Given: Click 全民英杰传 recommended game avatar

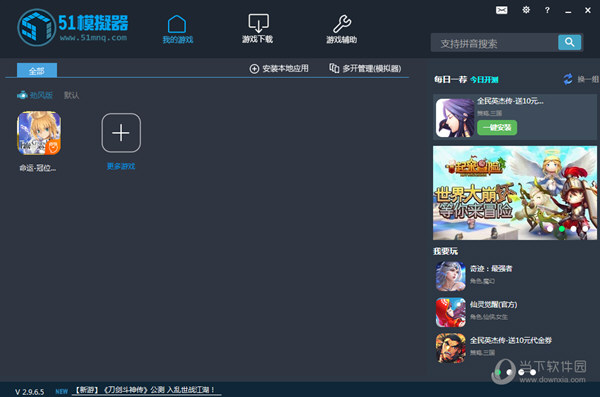Looking at the screenshot, I should coord(455,118).
